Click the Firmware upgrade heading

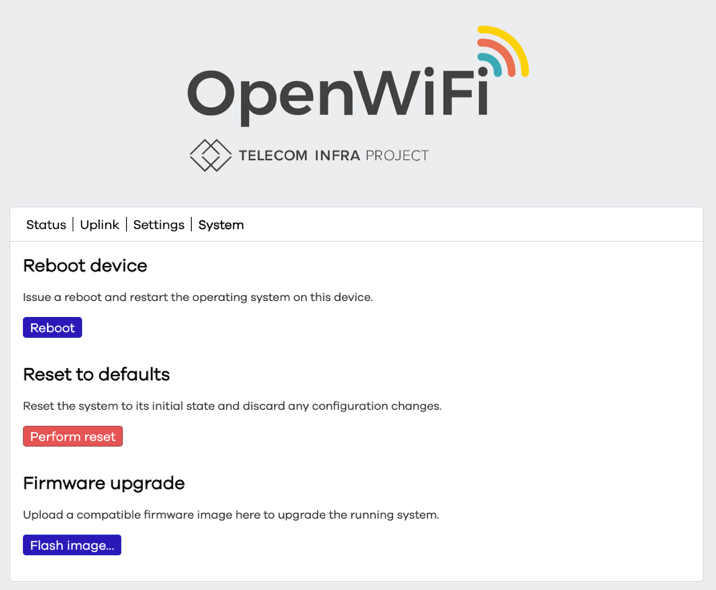pyautogui.click(x=104, y=484)
